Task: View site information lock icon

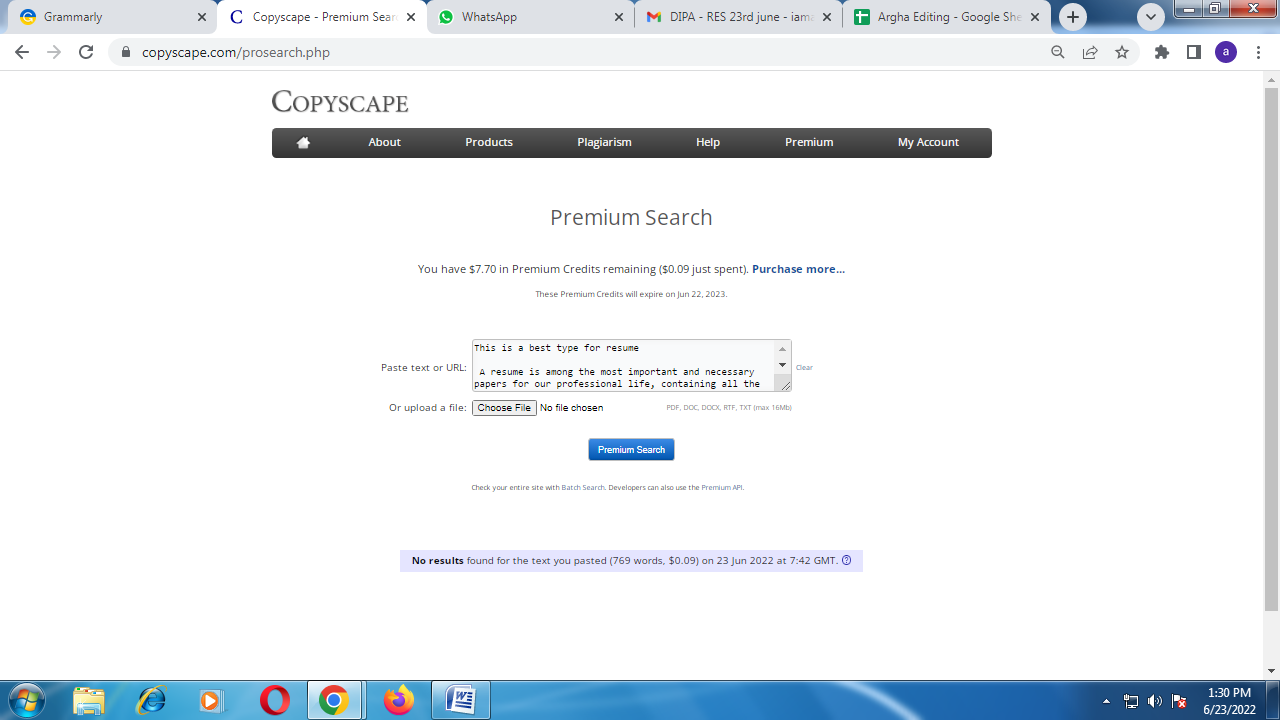Action: point(125,52)
